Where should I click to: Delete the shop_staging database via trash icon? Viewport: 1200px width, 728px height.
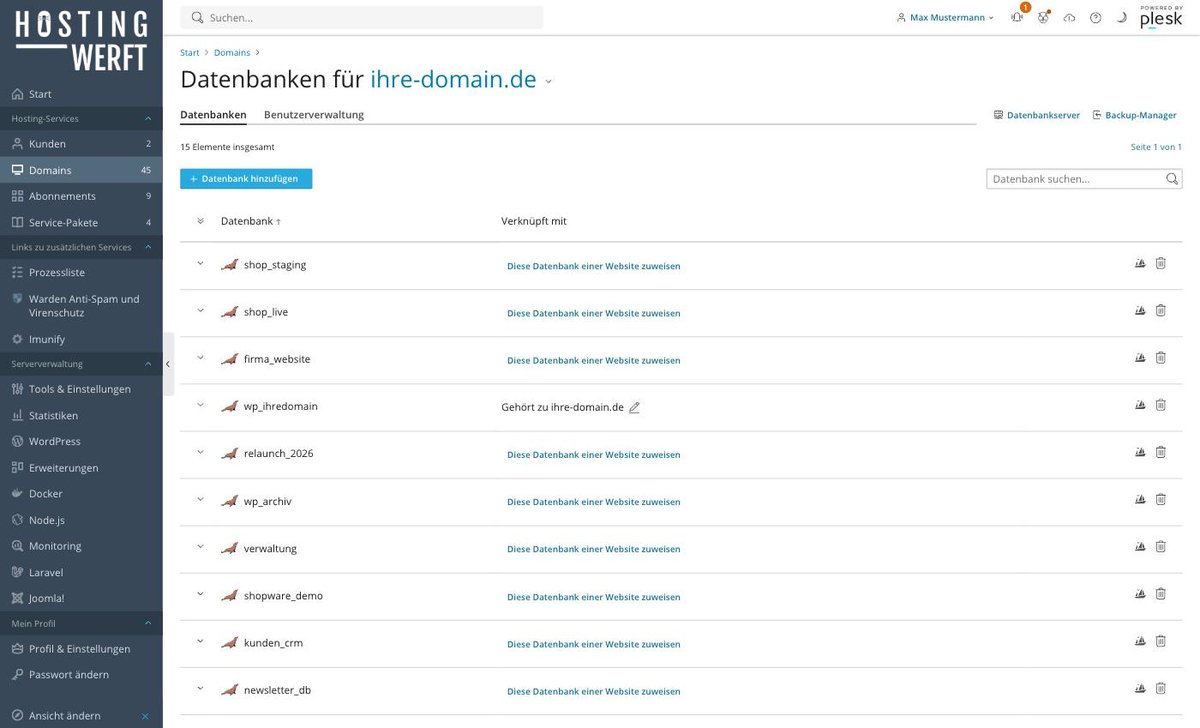tap(1161, 264)
